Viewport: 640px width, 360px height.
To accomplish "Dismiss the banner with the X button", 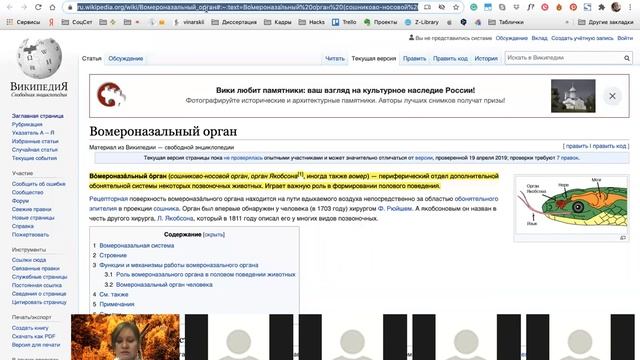I will tap(612, 96).
